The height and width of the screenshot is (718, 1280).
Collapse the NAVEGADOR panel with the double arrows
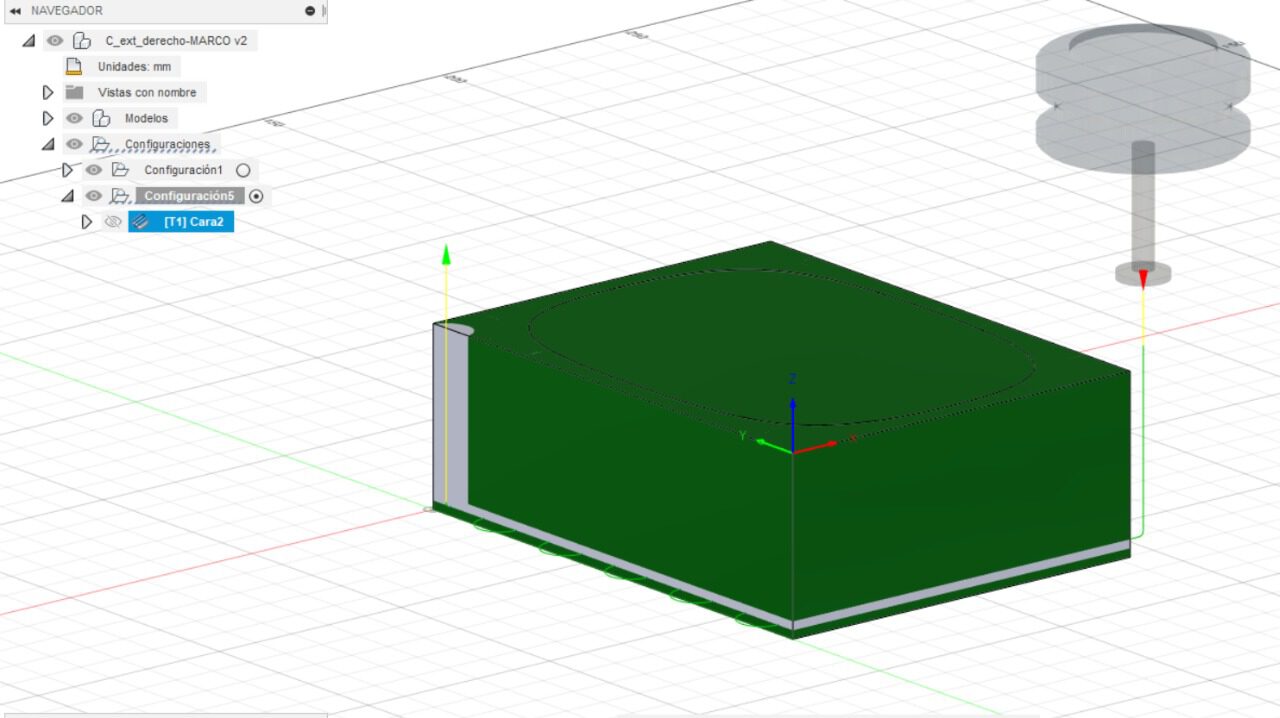pyautogui.click(x=15, y=10)
